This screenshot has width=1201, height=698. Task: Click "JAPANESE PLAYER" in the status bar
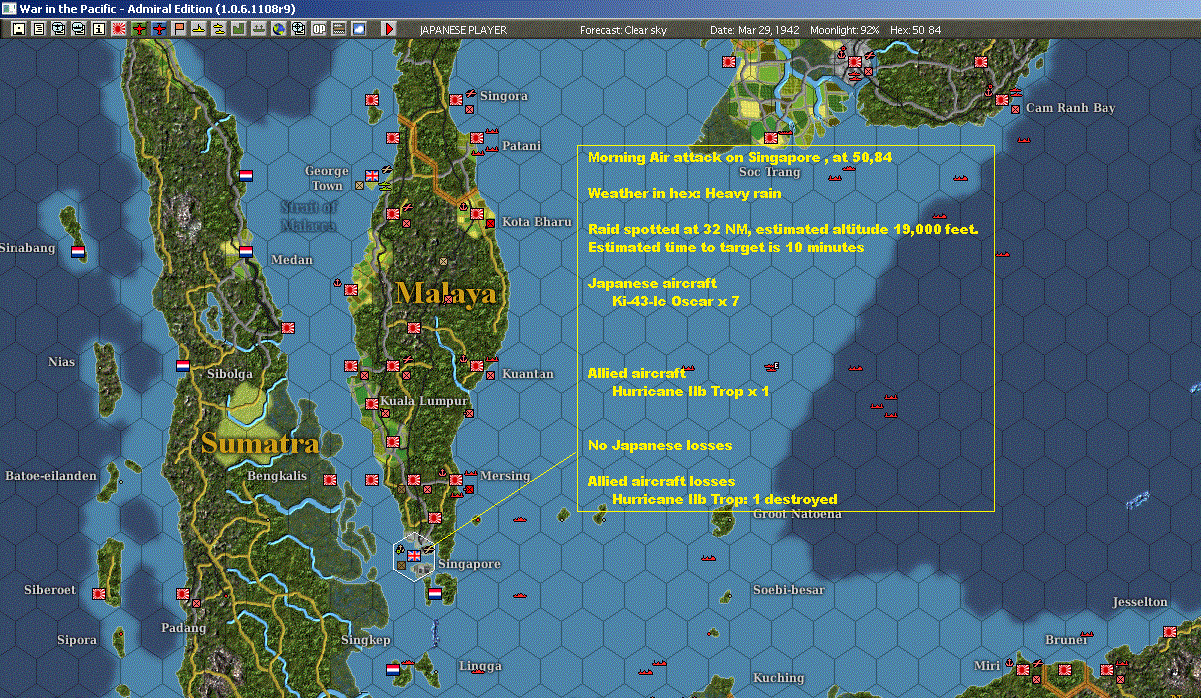click(463, 30)
